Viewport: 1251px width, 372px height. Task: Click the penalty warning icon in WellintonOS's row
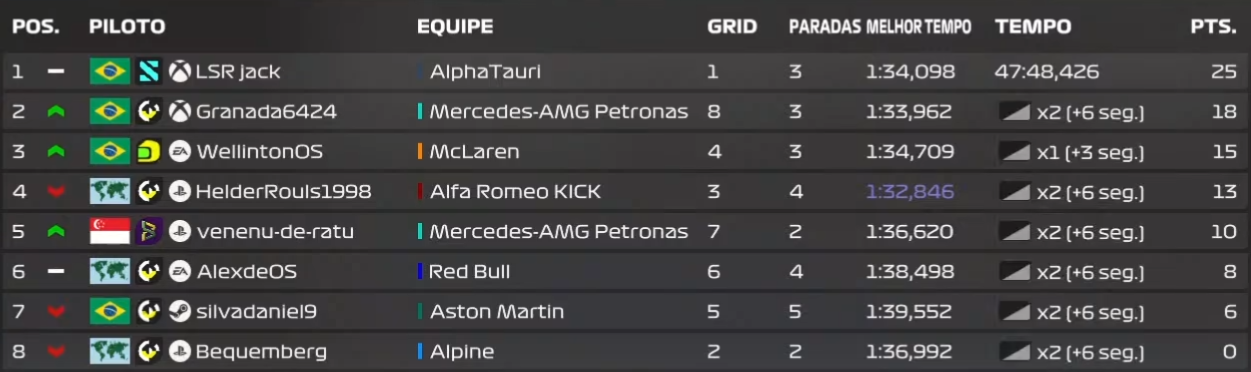1015,152
